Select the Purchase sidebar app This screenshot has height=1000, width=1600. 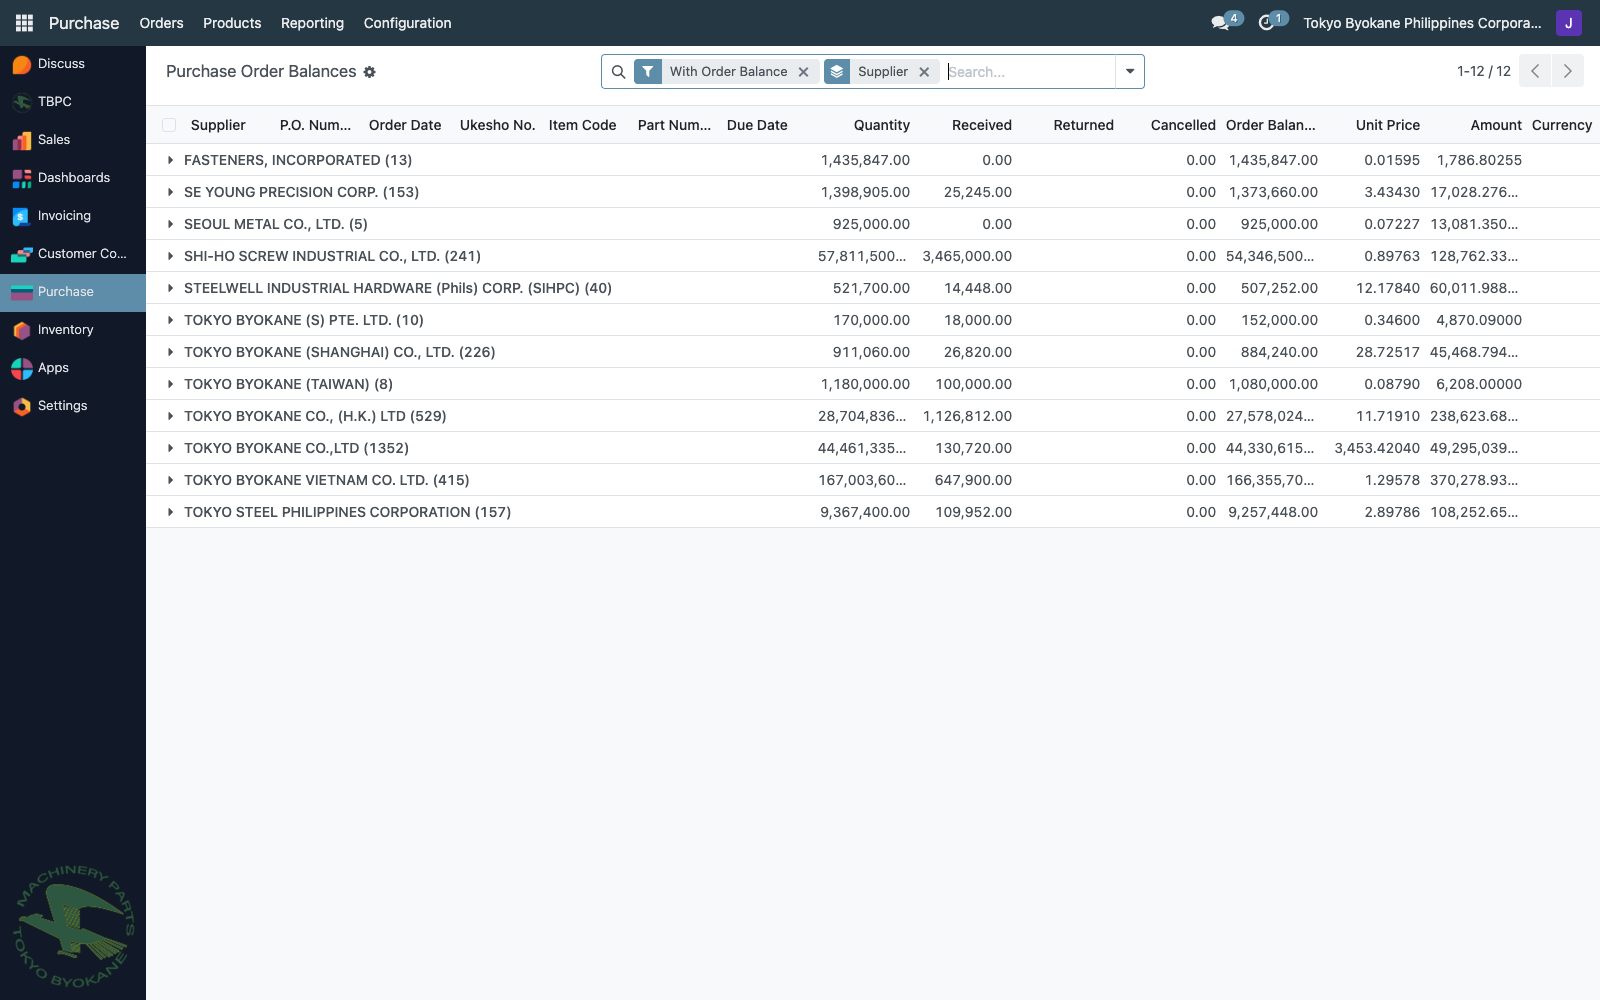pyautogui.click(x=73, y=292)
